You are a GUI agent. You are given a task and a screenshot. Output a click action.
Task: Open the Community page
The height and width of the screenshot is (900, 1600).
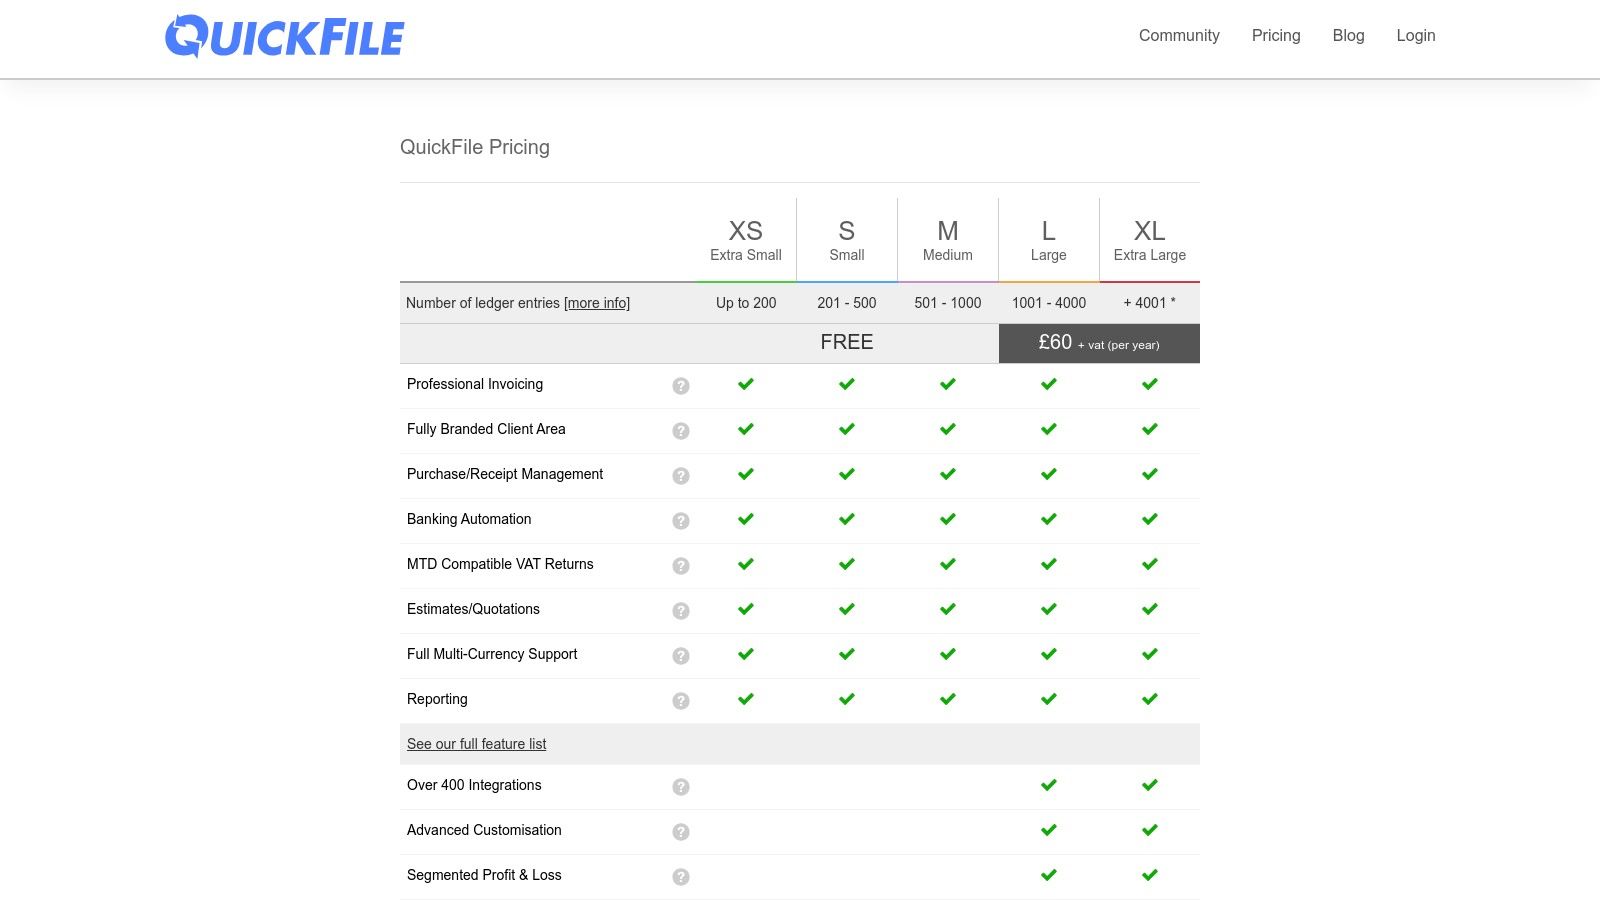[x=1178, y=36]
